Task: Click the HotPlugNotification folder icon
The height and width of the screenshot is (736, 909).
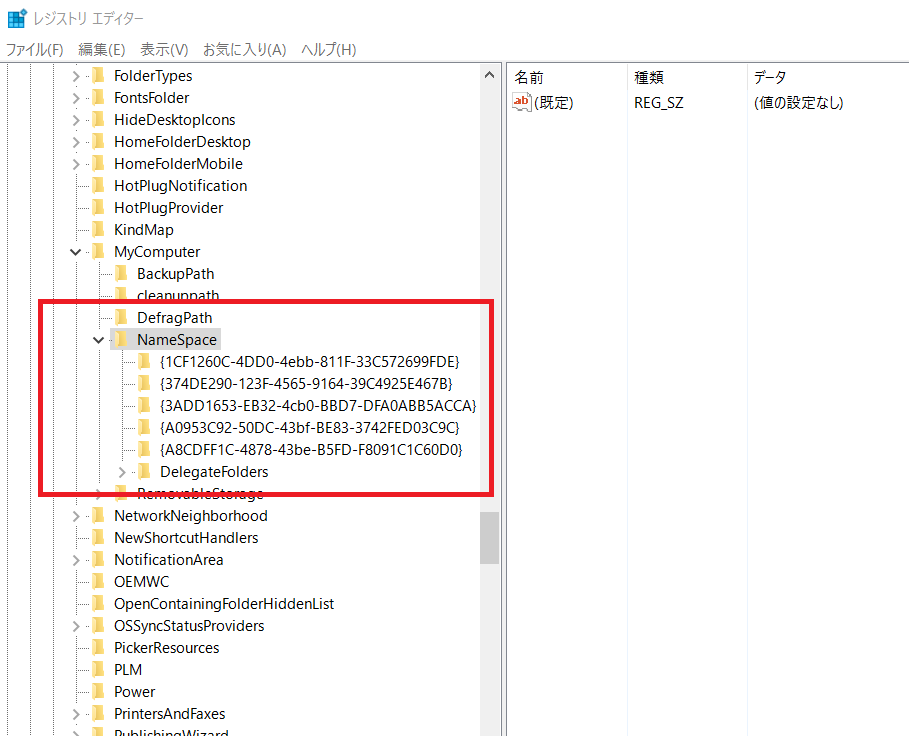Action: coord(99,185)
